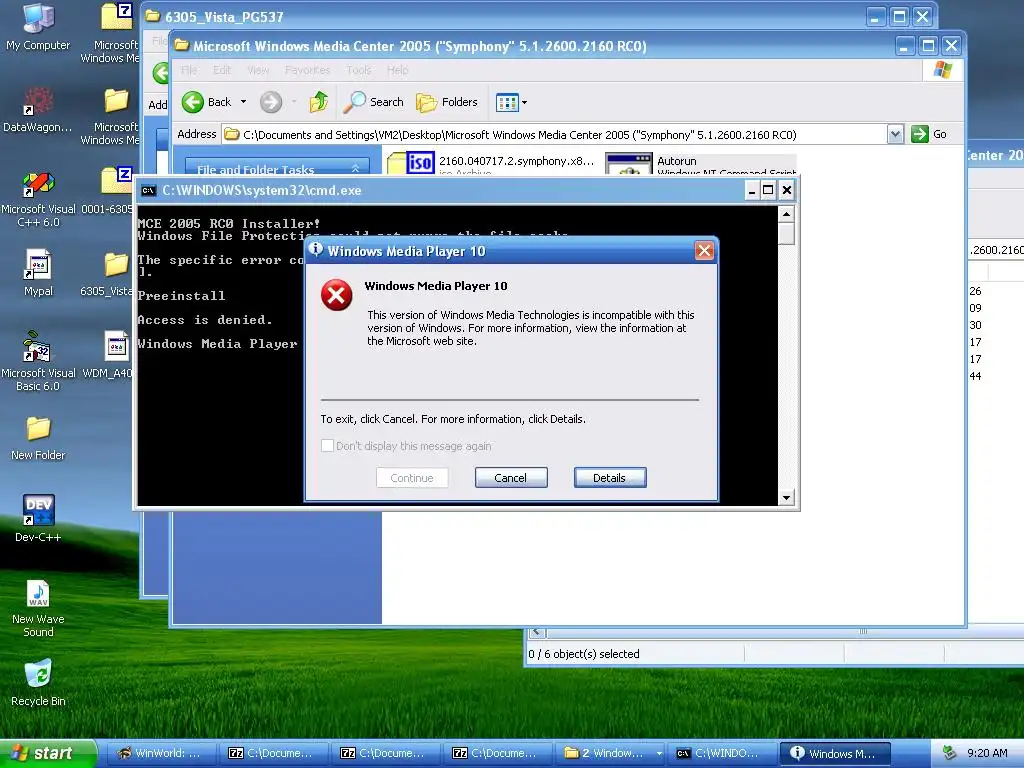Click Cancel in the Windows Media Player 10 dialog
1024x768 pixels.
[x=511, y=477]
